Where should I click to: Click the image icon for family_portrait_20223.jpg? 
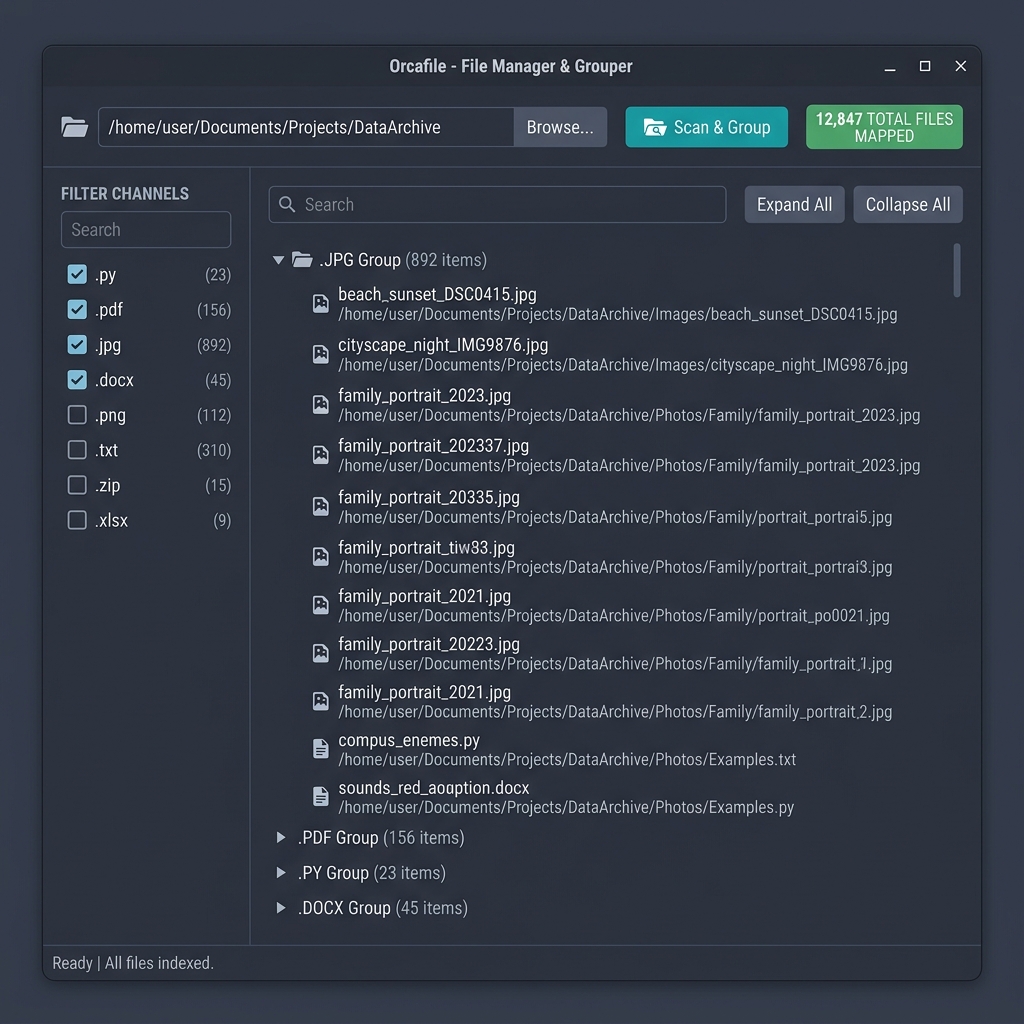(321, 653)
